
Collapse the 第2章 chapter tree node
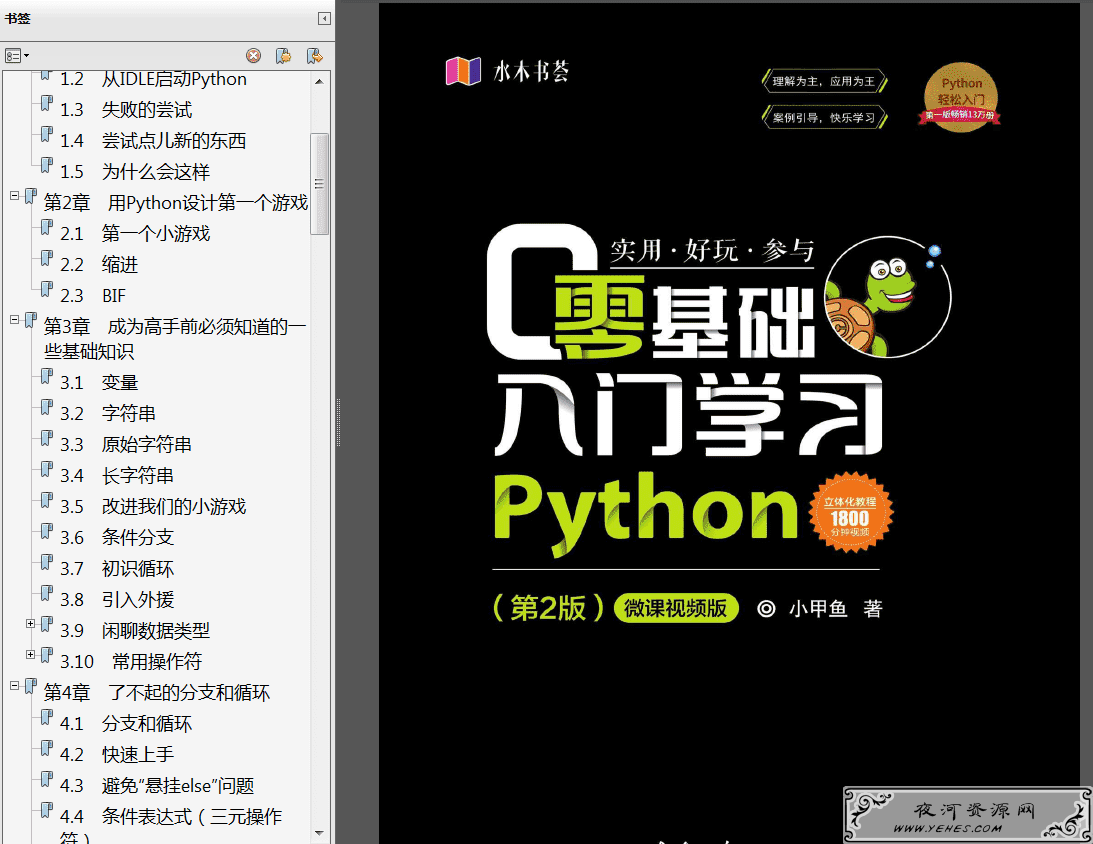coord(14,196)
